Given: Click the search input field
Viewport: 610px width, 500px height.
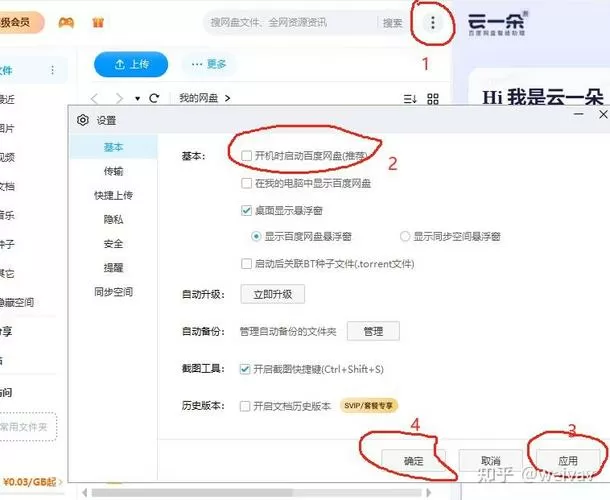Looking at the screenshot, I should click(292, 23).
